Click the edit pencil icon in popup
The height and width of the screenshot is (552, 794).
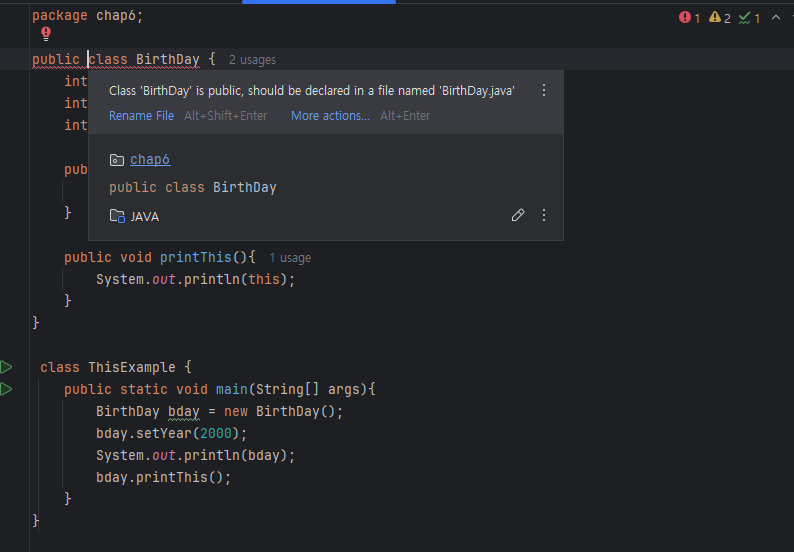coord(518,215)
